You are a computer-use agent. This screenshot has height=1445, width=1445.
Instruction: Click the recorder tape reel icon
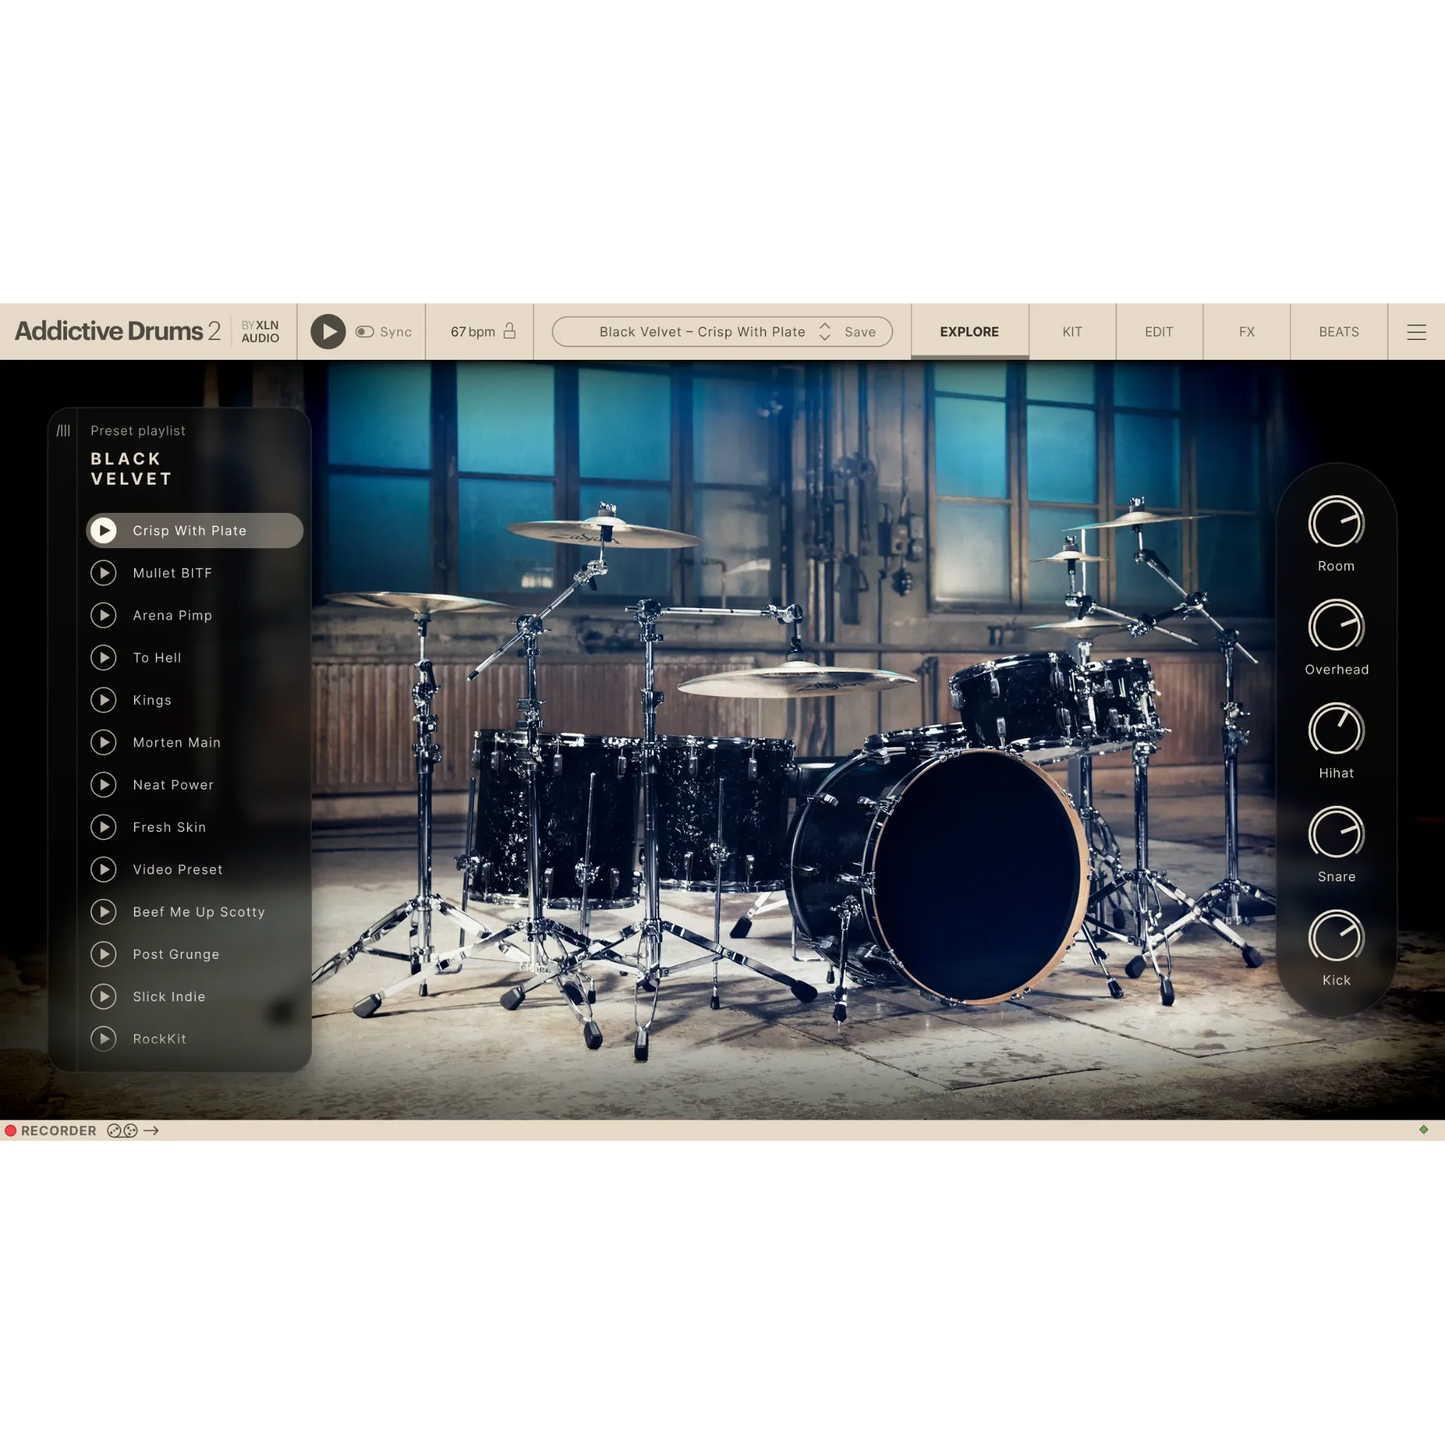click(122, 1131)
